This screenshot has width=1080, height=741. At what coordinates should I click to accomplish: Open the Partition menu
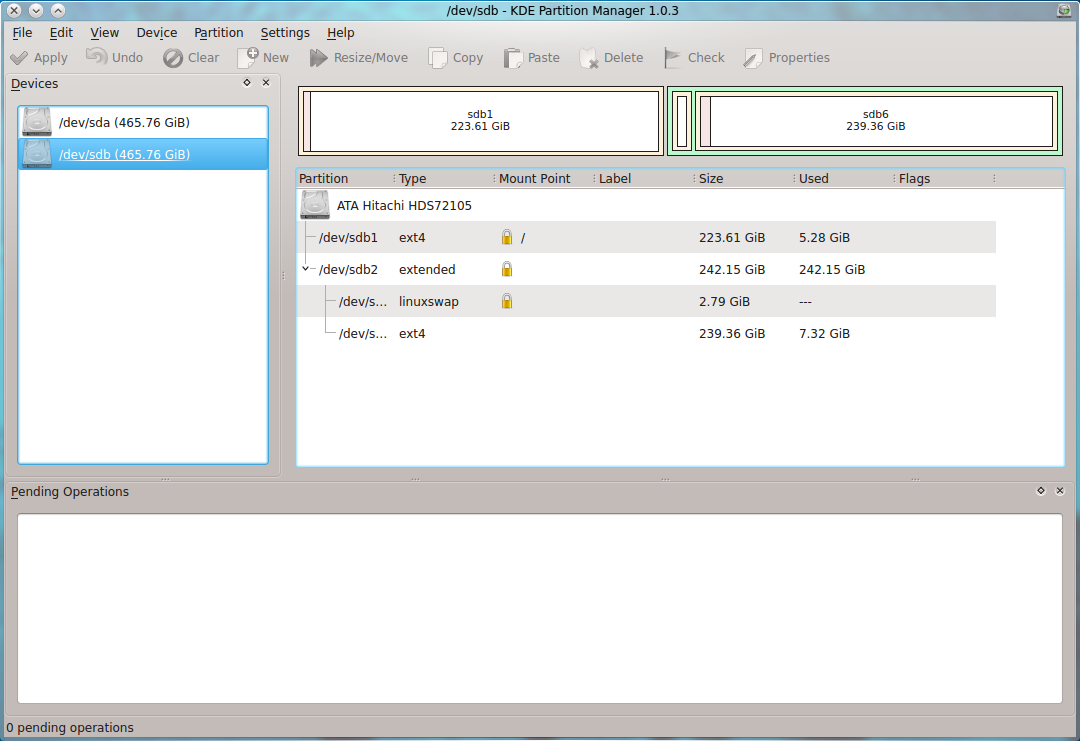coord(218,33)
